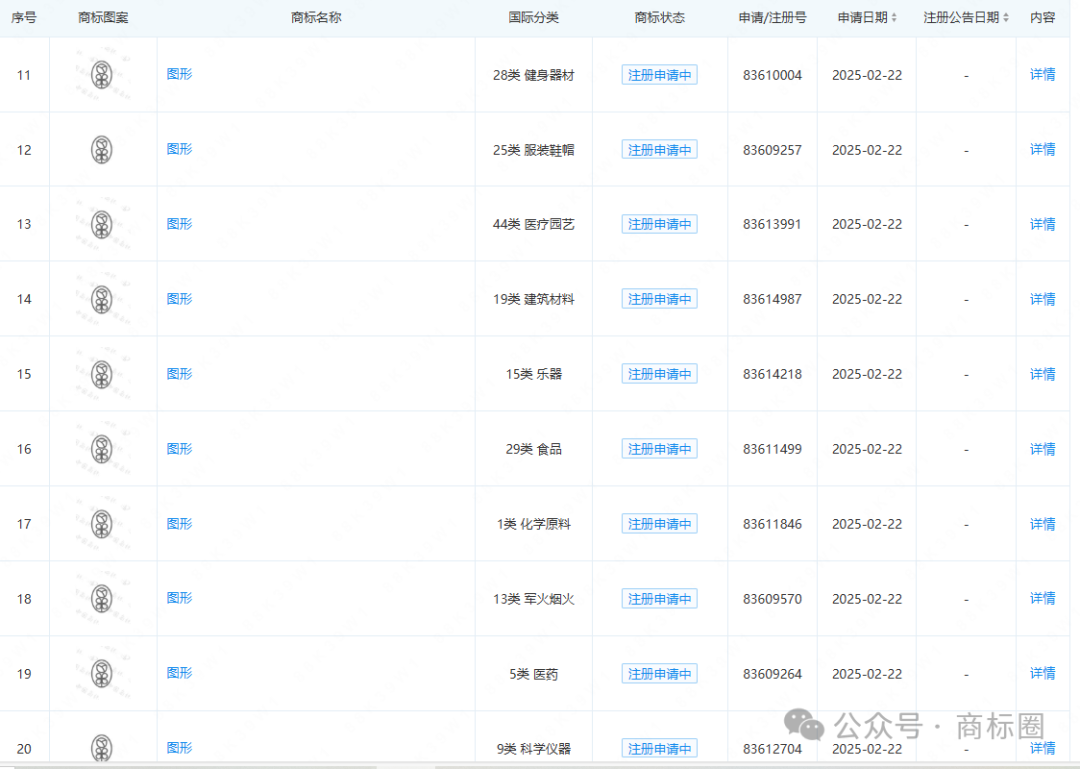Select the 国际分类 column header

point(534,18)
